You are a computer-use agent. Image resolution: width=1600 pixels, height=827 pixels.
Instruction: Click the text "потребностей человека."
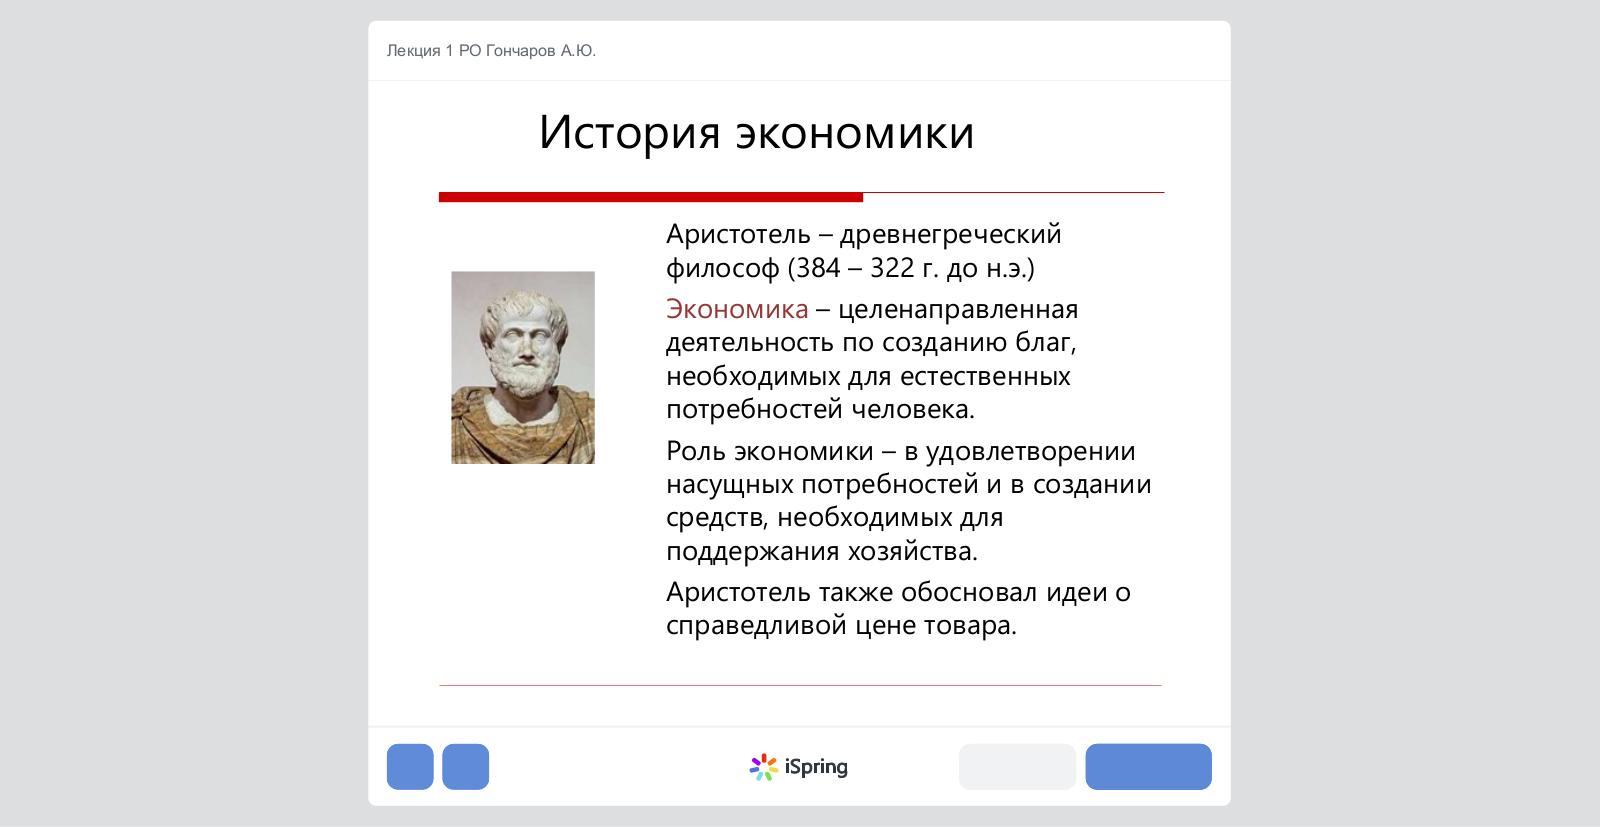coord(820,409)
